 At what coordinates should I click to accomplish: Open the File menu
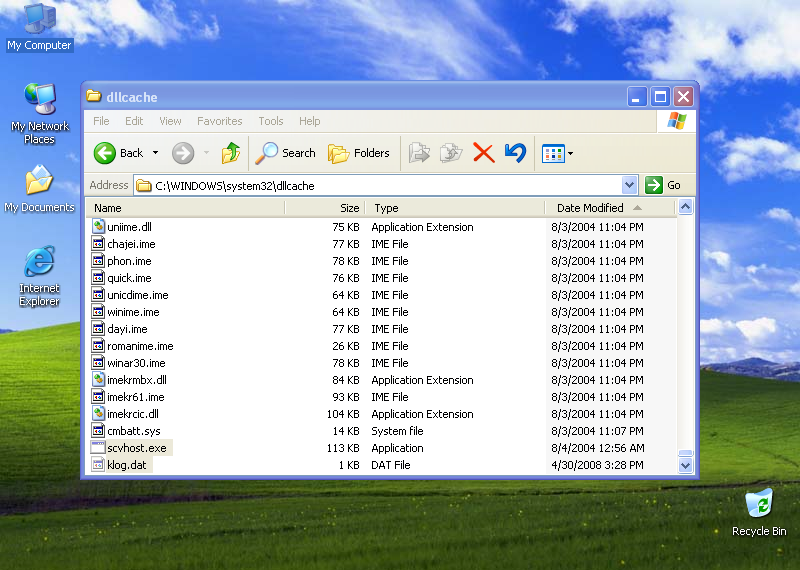[101, 121]
